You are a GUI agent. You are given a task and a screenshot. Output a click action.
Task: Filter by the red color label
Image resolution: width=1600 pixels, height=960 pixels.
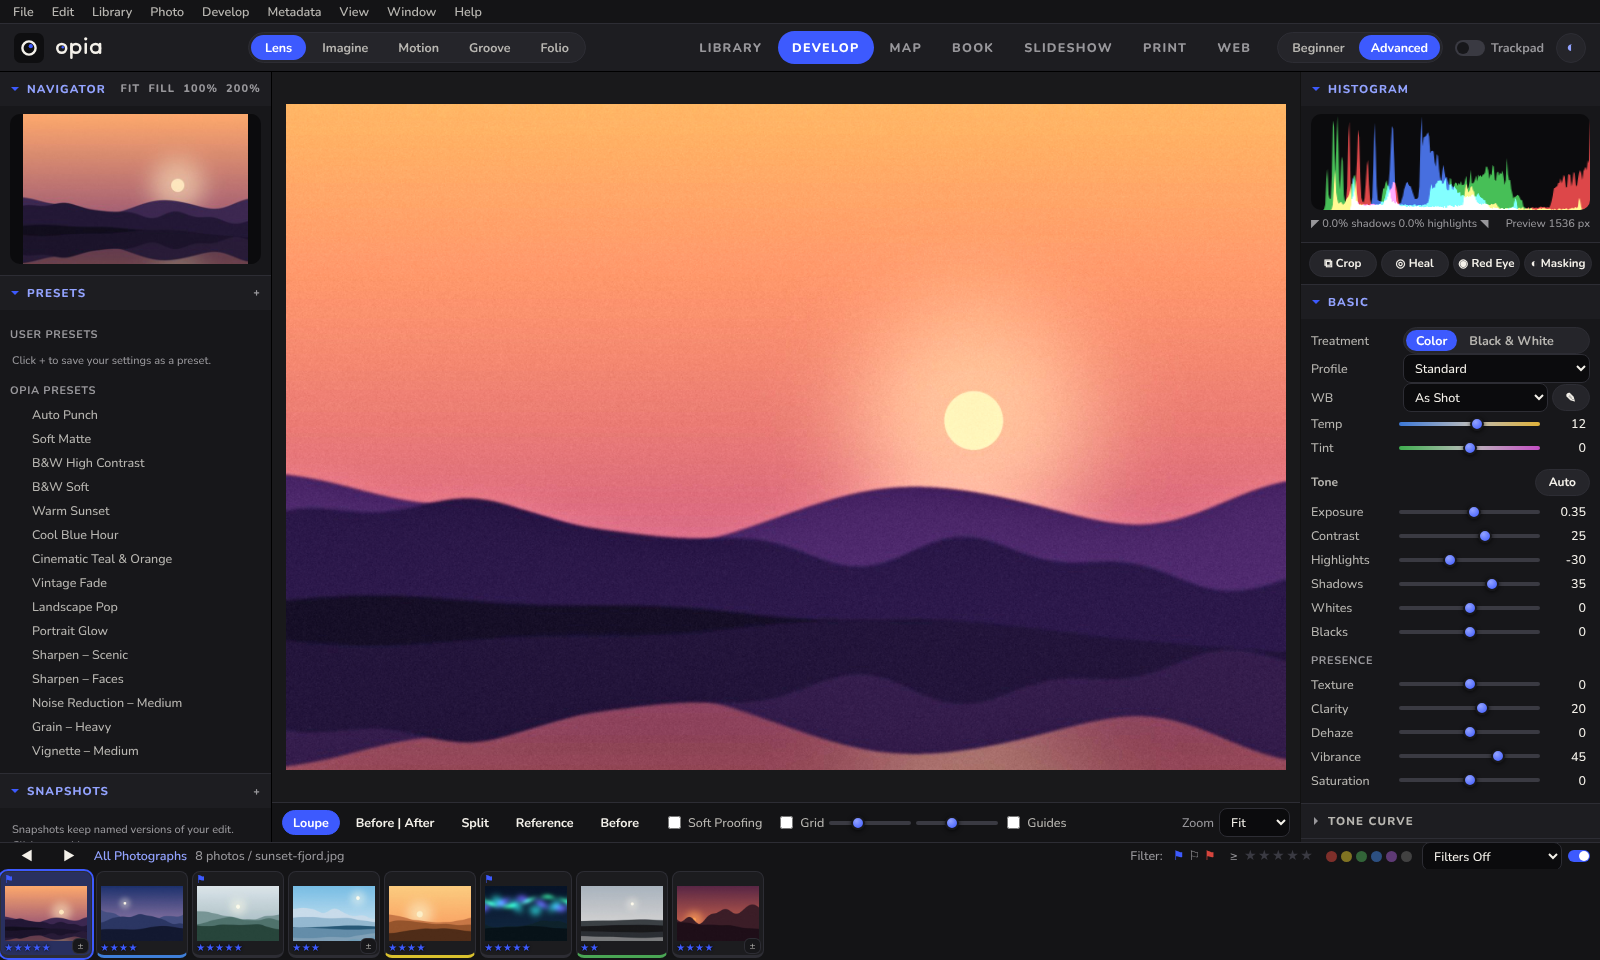(x=1331, y=856)
